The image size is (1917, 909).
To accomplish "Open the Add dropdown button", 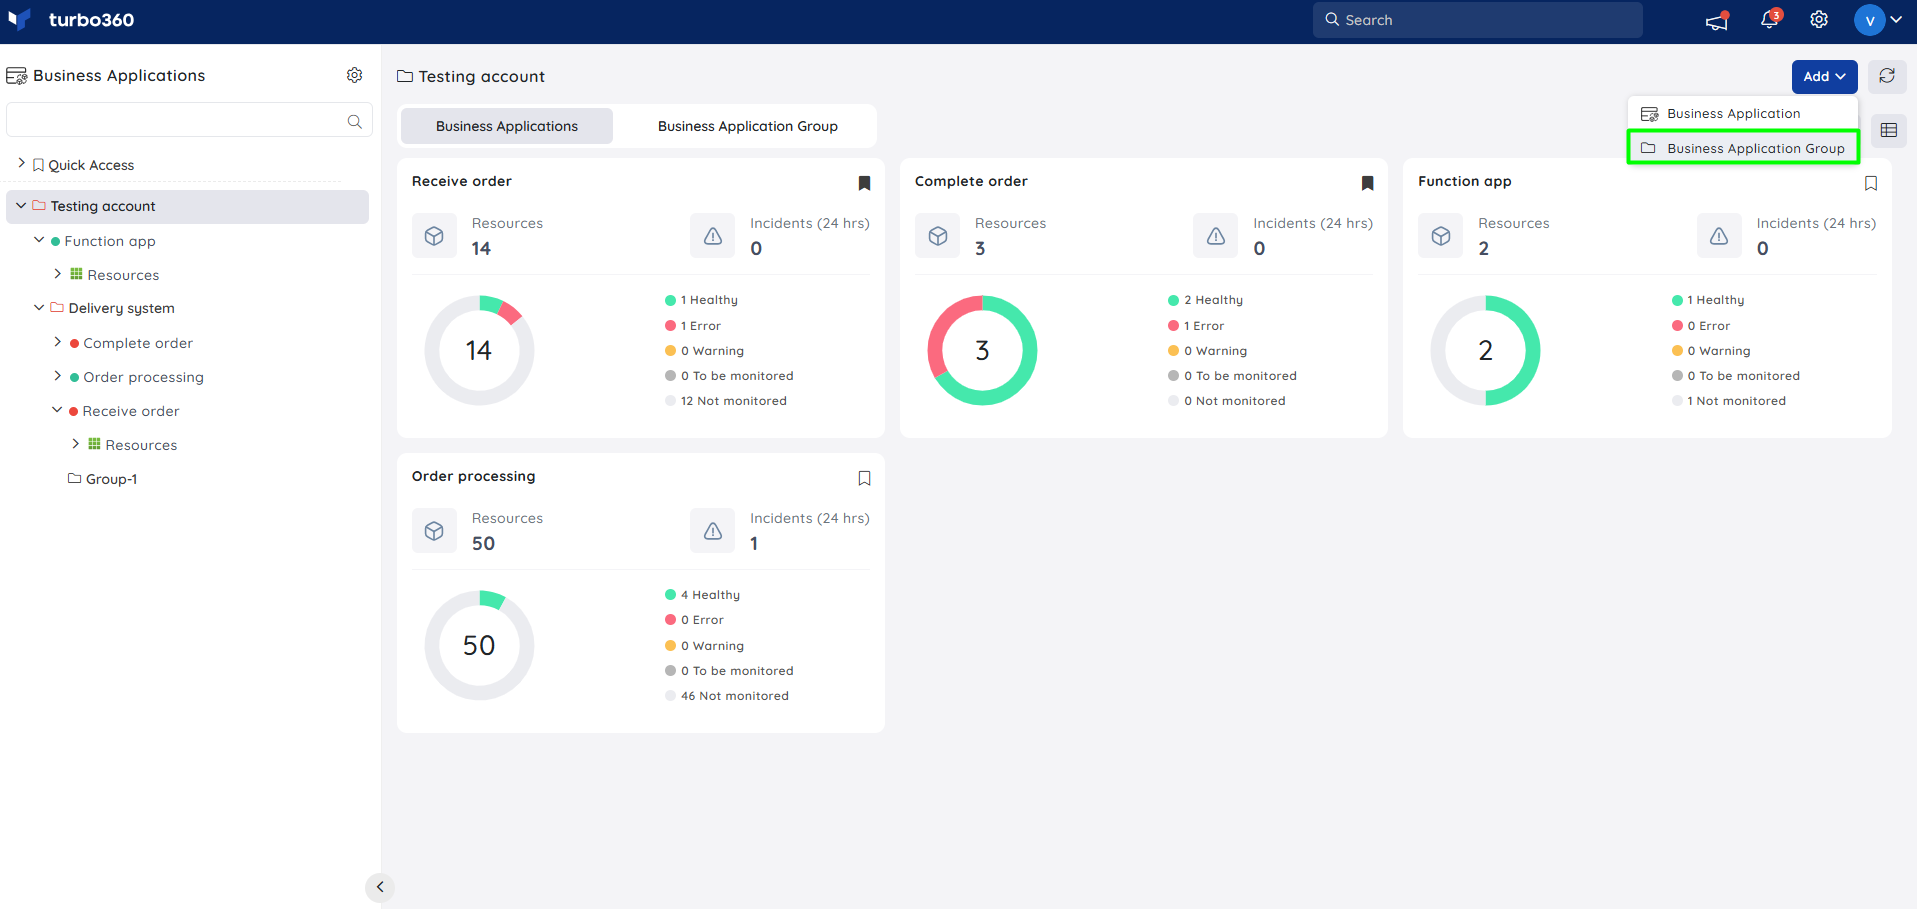I will point(1824,76).
